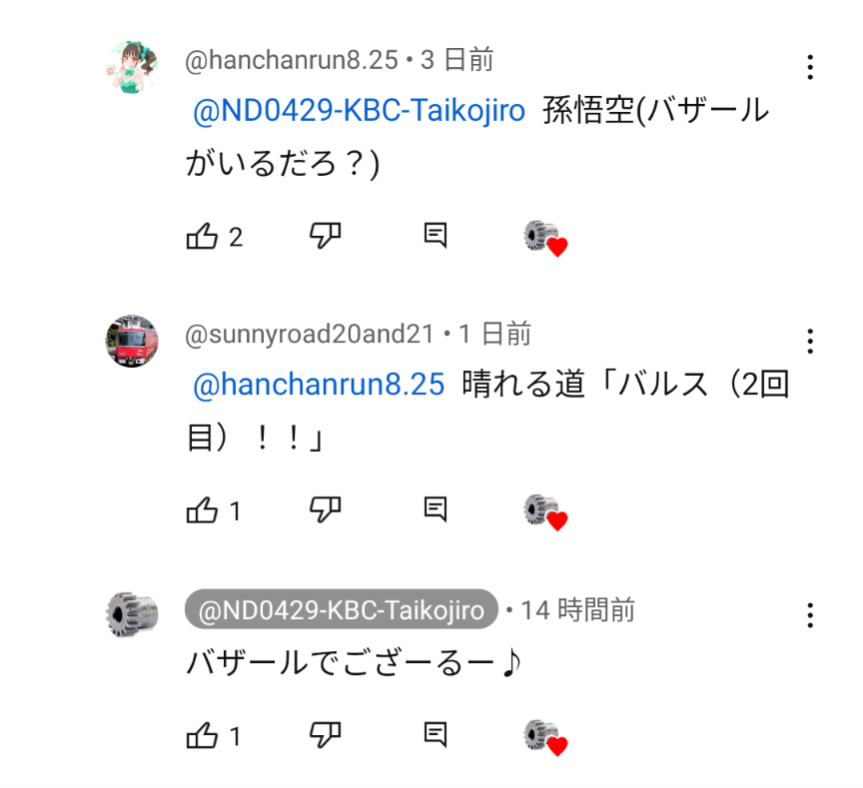Dislike the comment by hanchanrun8.25

pyautogui.click(x=325, y=236)
